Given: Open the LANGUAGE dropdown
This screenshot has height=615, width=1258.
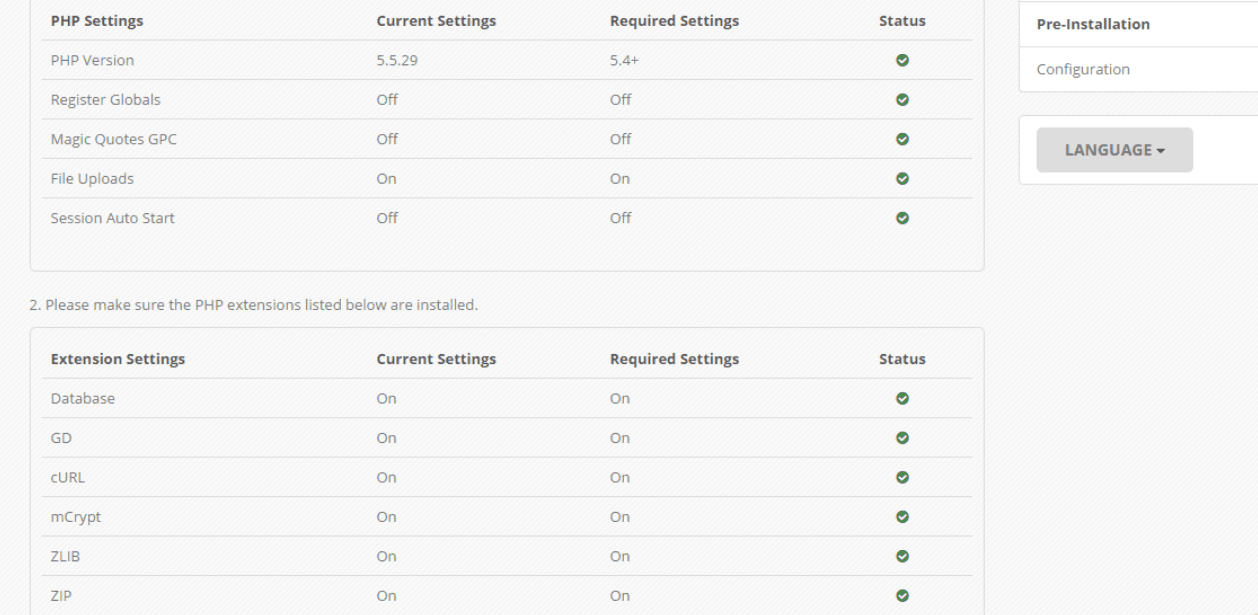Looking at the screenshot, I should pos(1114,150).
